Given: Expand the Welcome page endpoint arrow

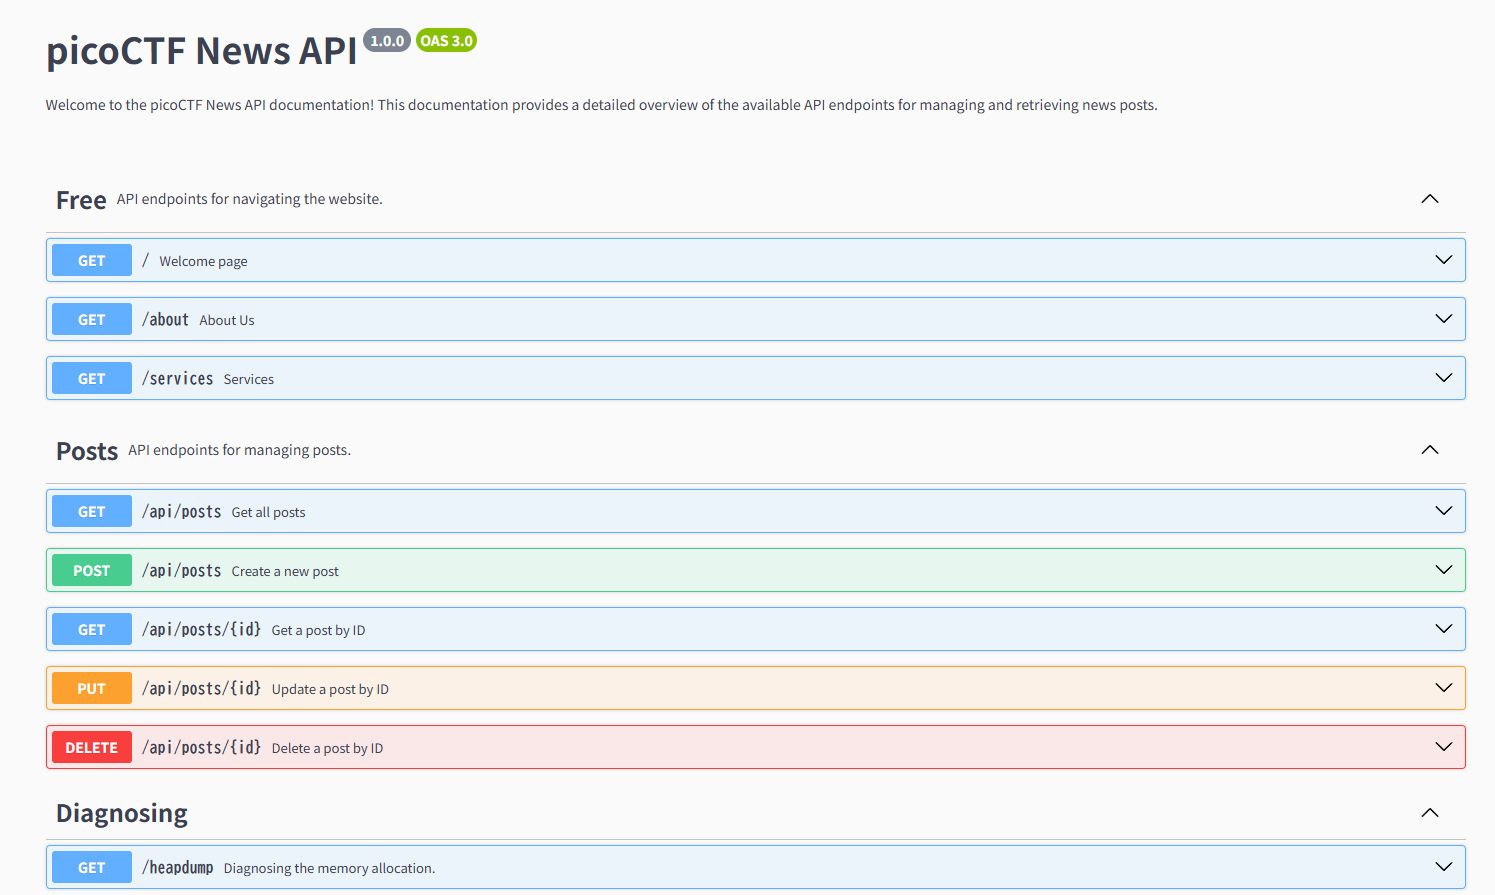Looking at the screenshot, I should (x=1443, y=260).
